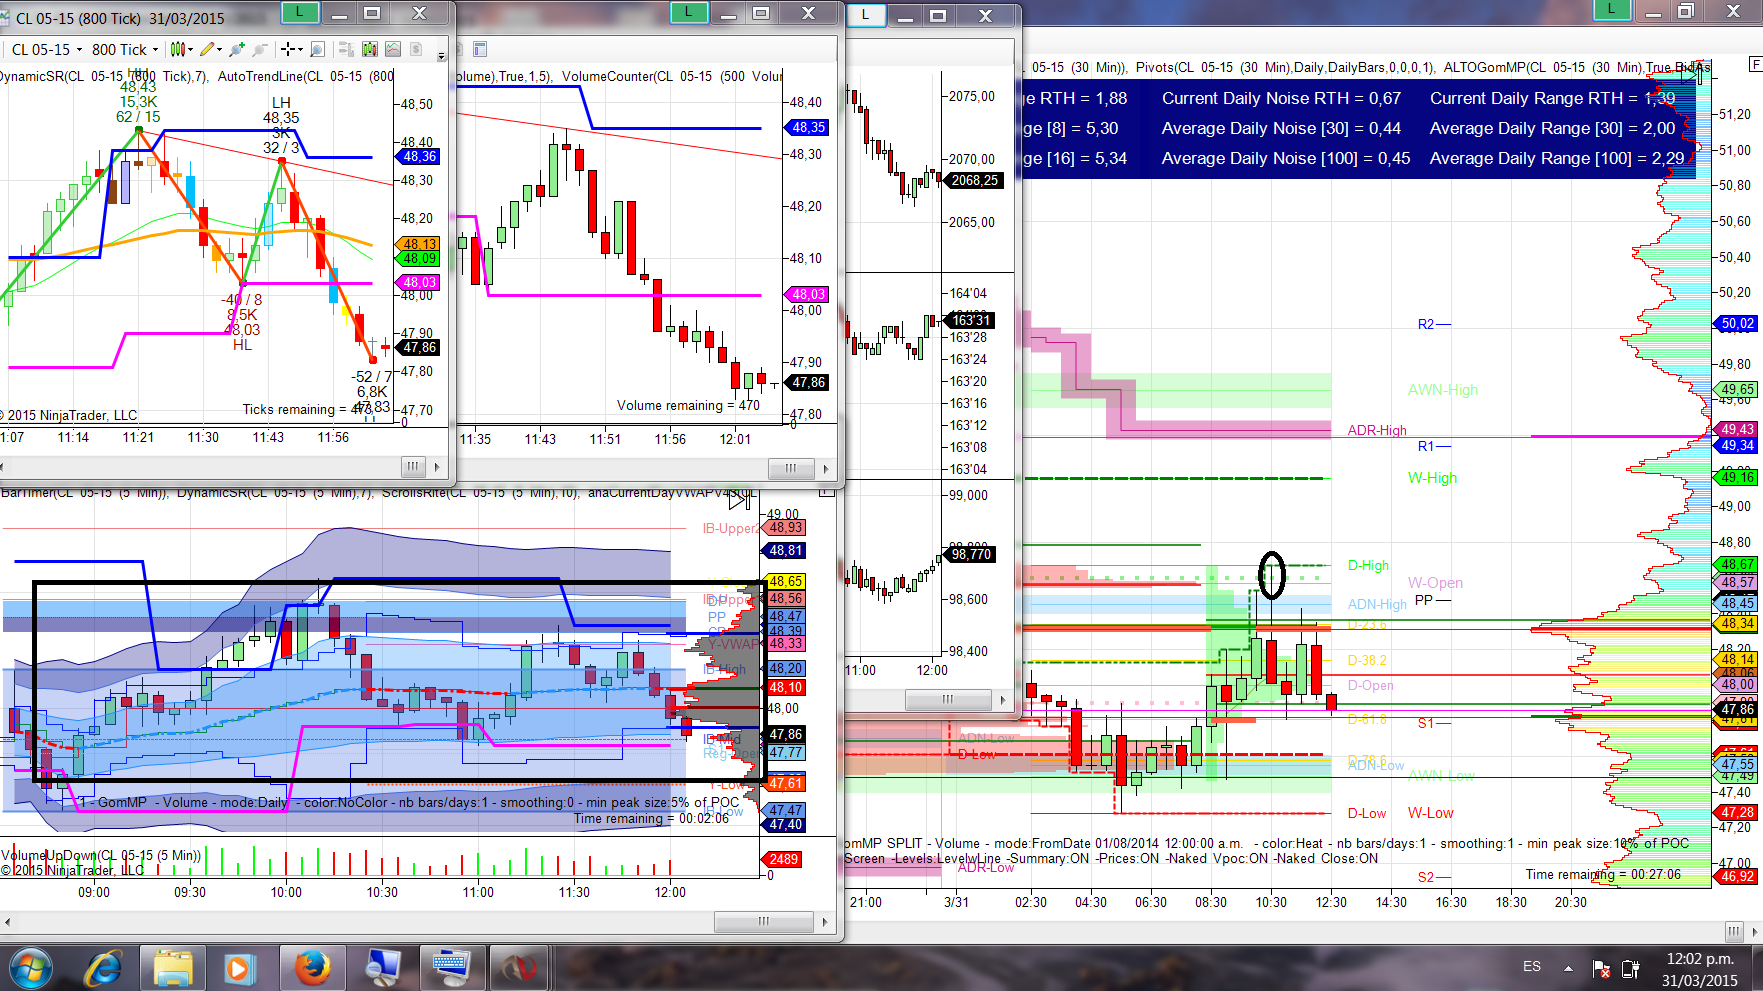
Task: Click scroll right arrow on volume chart
Action: (826, 469)
